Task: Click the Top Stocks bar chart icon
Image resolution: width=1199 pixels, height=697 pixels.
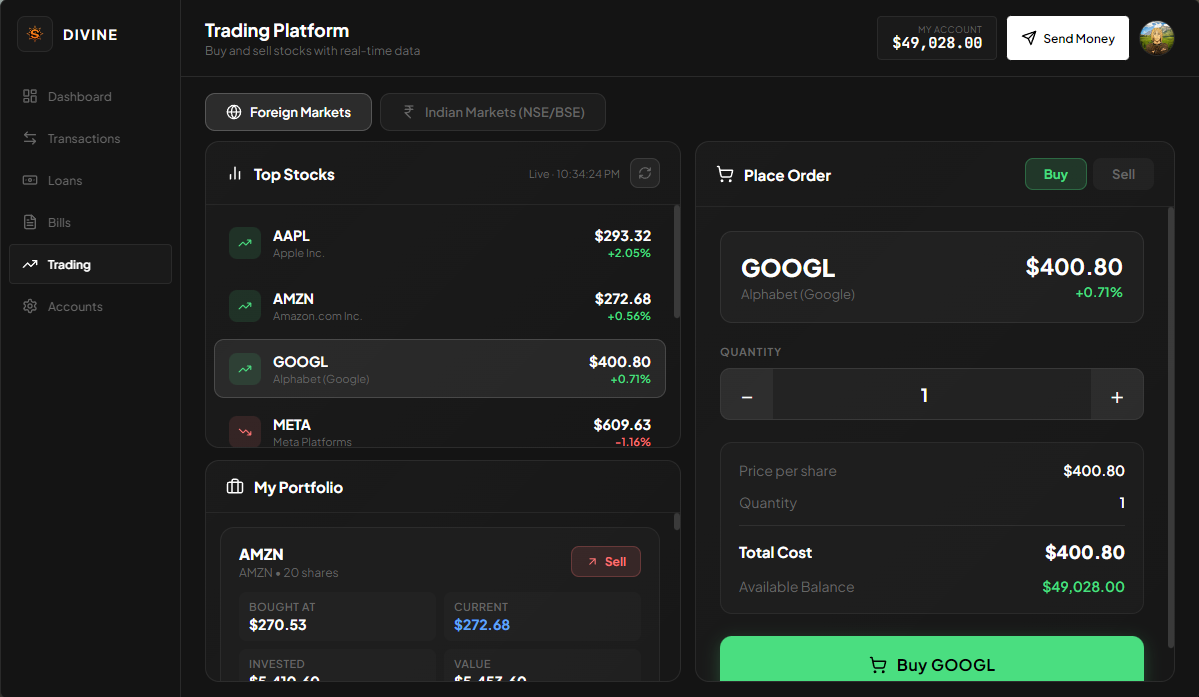Action: click(235, 173)
